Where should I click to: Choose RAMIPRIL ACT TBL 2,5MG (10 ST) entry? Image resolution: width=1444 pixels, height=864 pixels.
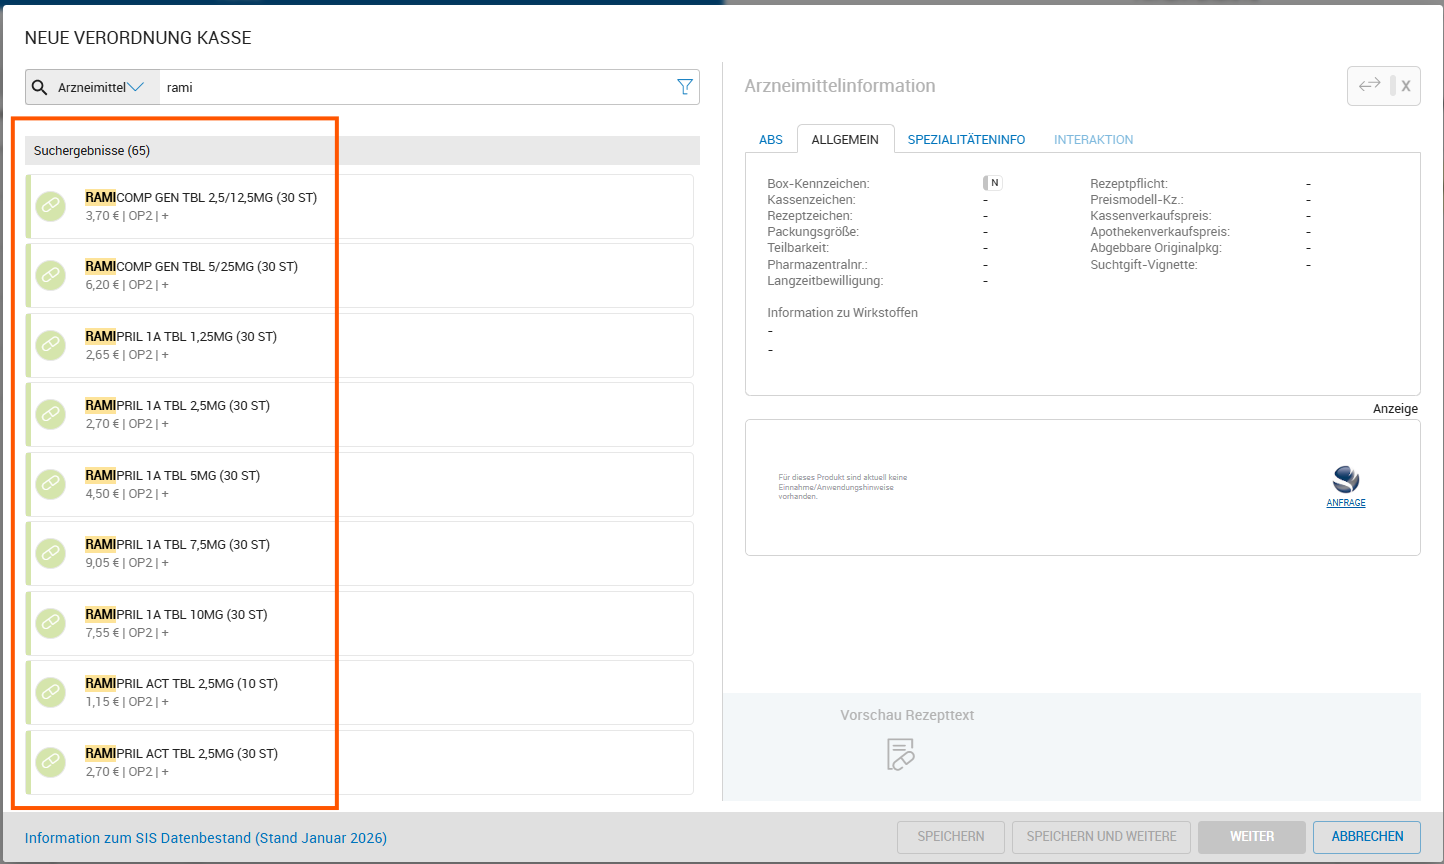pyautogui.click(x=360, y=692)
